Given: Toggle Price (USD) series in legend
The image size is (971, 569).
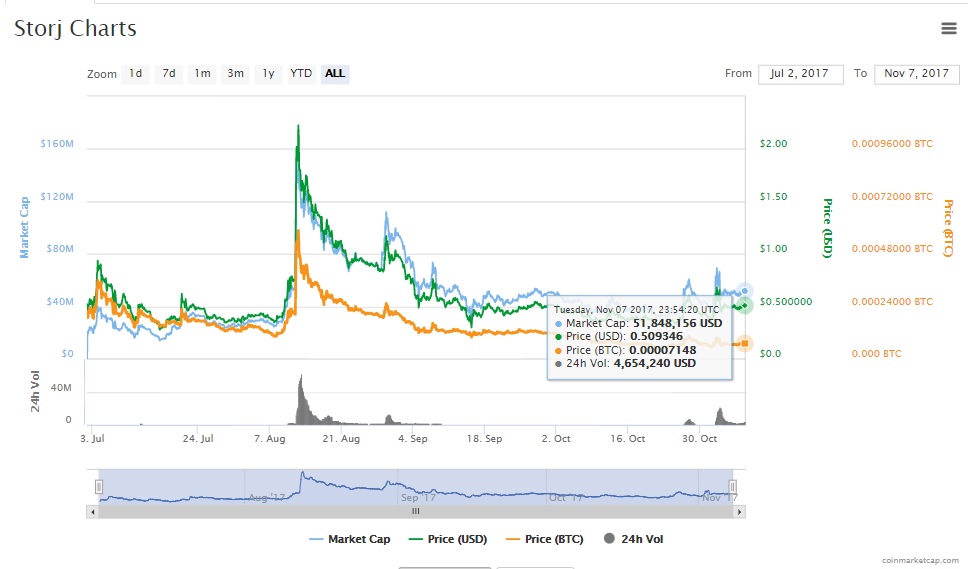Looking at the screenshot, I should pos(448,539).
